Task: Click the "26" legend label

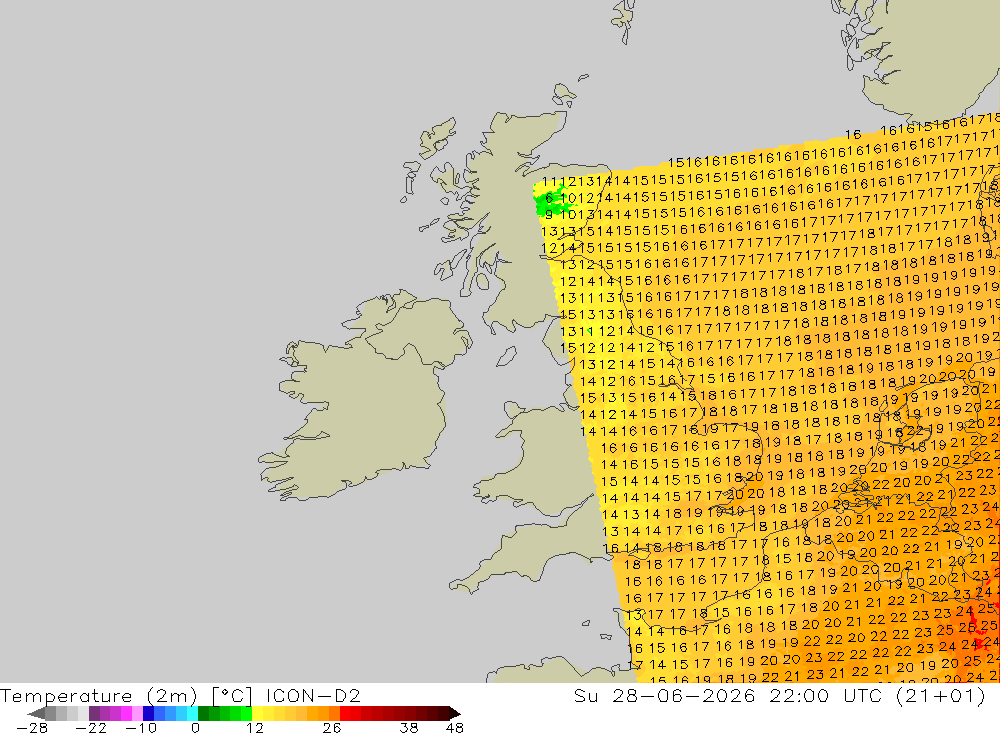Action: pos(332,727)
